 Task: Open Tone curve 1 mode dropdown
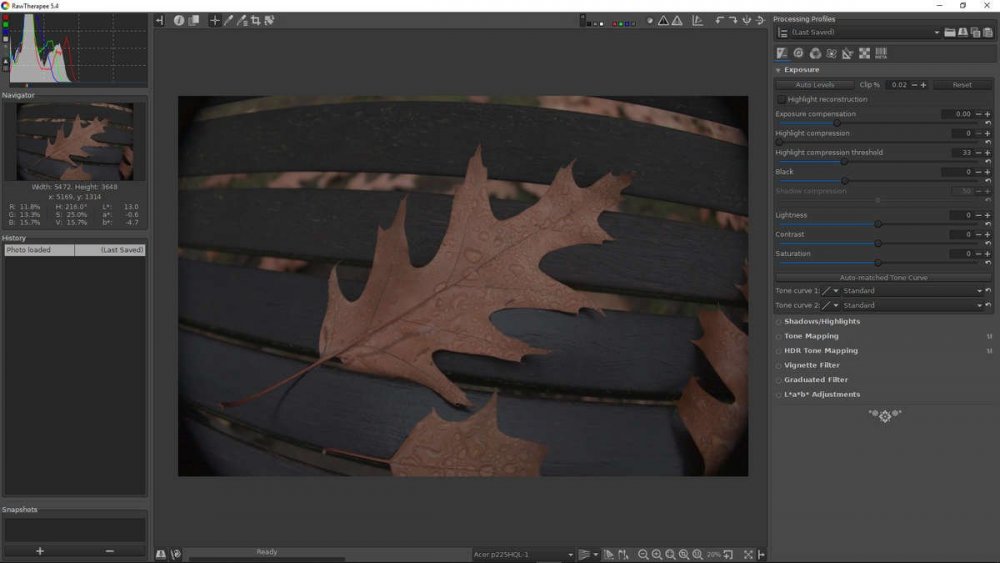coord(912,291)
